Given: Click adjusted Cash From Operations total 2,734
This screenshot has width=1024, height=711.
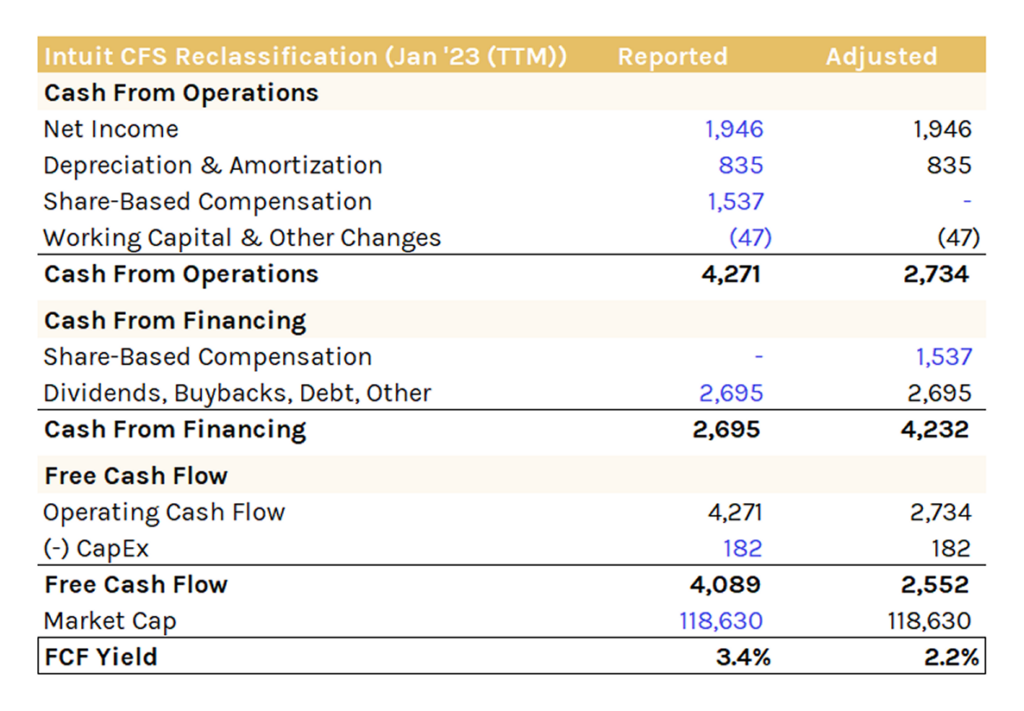Looking at the screenshot, I should [936, 274].
